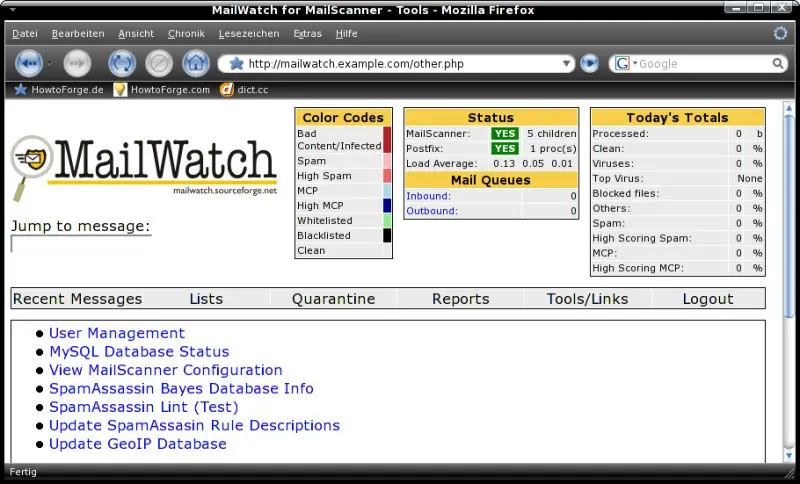Click the Postfix YES status badge

[505, 148]
